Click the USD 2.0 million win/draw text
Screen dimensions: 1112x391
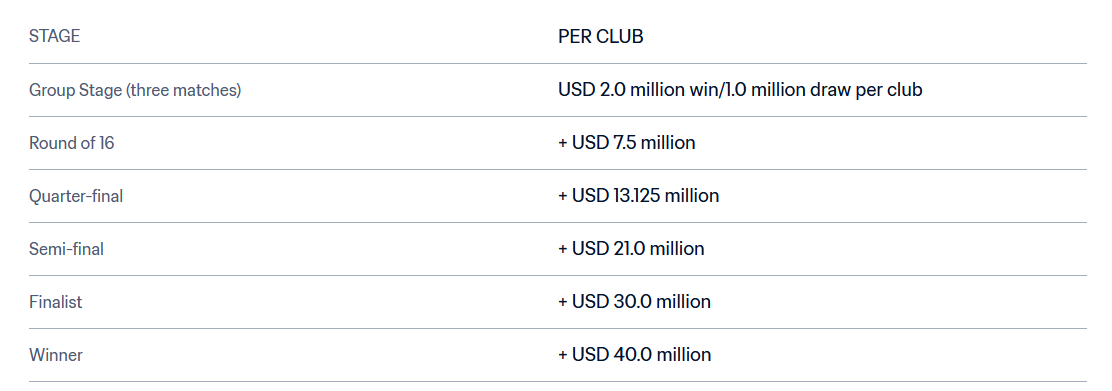coord(740,90)
